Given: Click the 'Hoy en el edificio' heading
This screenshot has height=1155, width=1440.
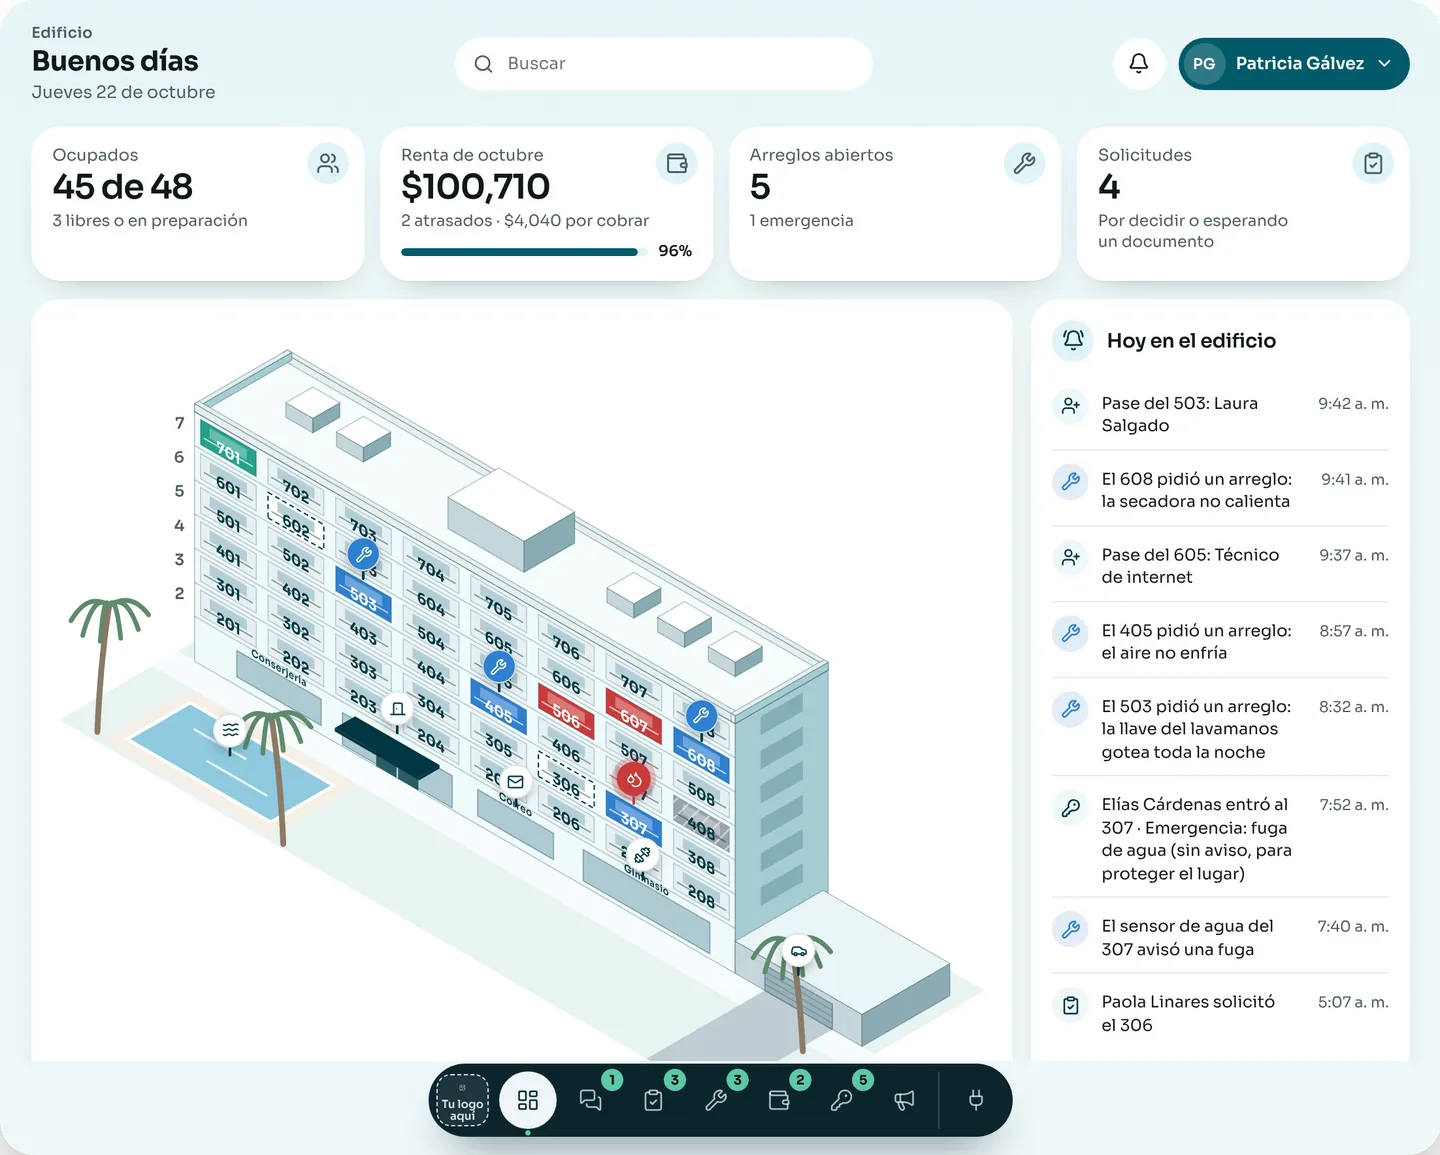Looking at the screenshot, I should point(1191,341).
